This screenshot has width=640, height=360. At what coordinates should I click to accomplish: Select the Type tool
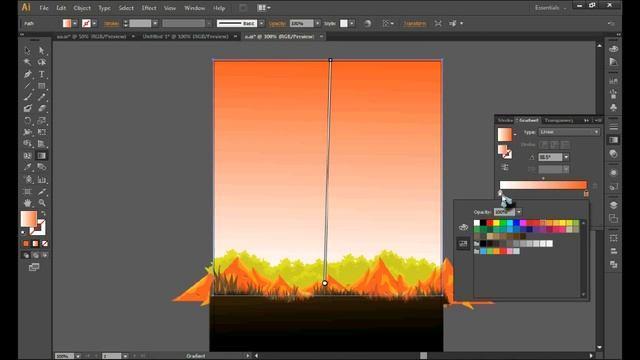(42, 74)
